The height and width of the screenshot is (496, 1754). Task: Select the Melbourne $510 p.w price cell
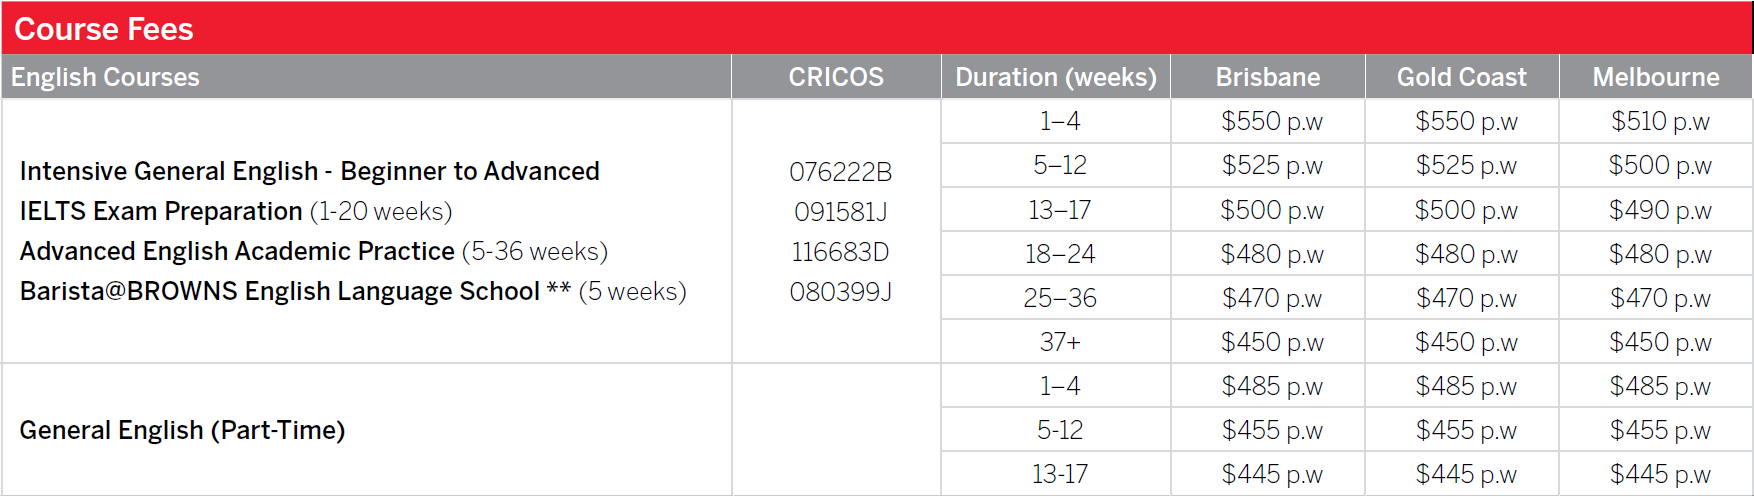coord(1660,121)
